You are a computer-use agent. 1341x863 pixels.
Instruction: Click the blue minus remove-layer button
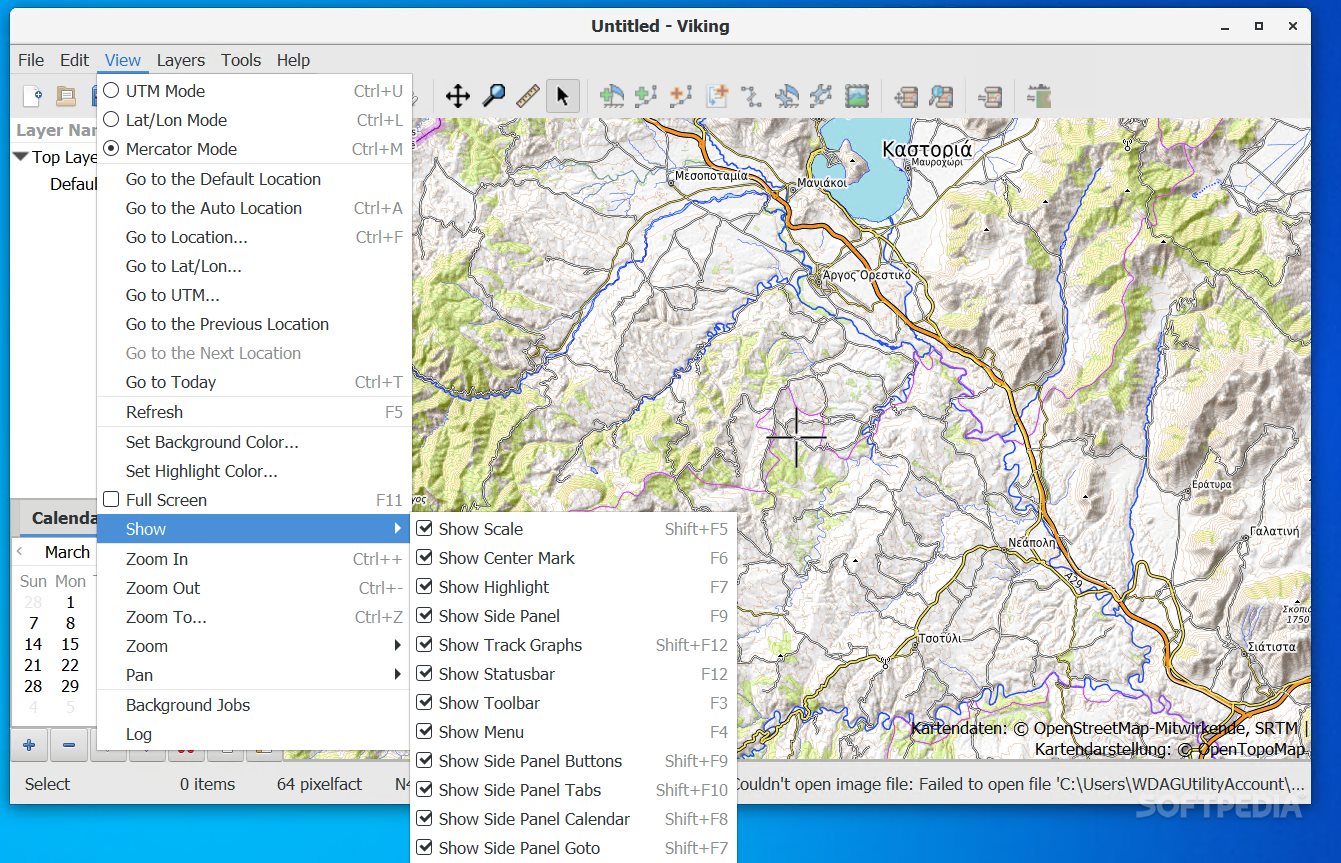click(68, 744)
